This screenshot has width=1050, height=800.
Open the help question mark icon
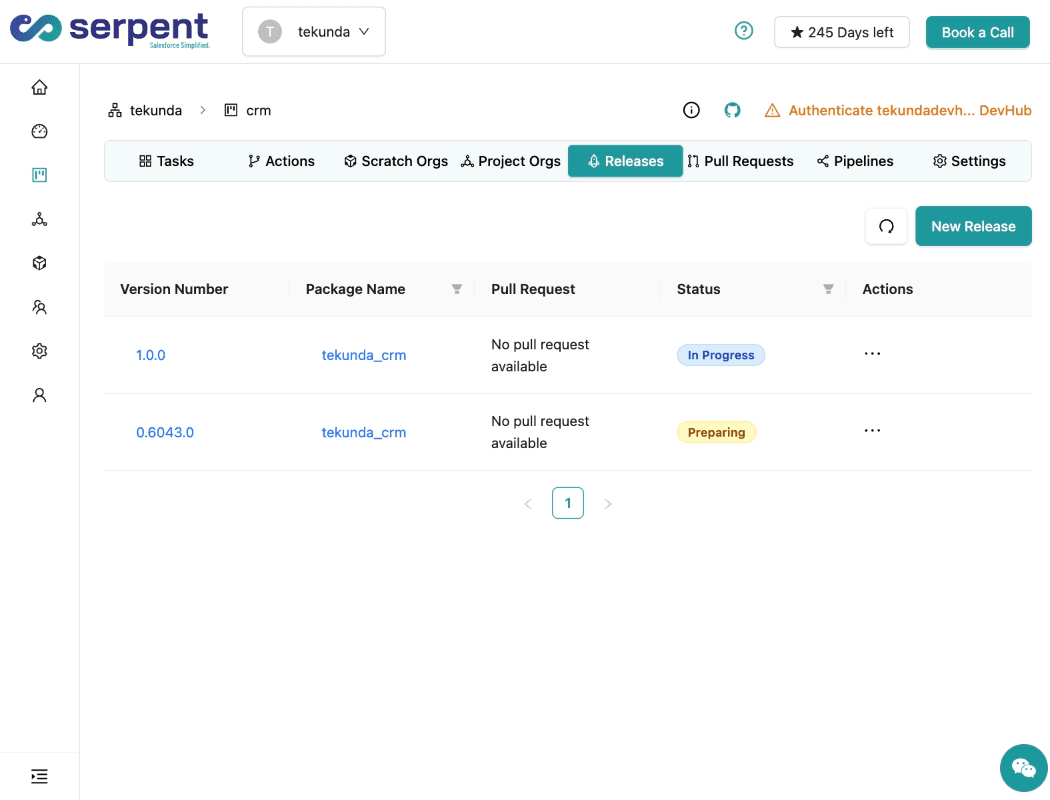(743, 31)
